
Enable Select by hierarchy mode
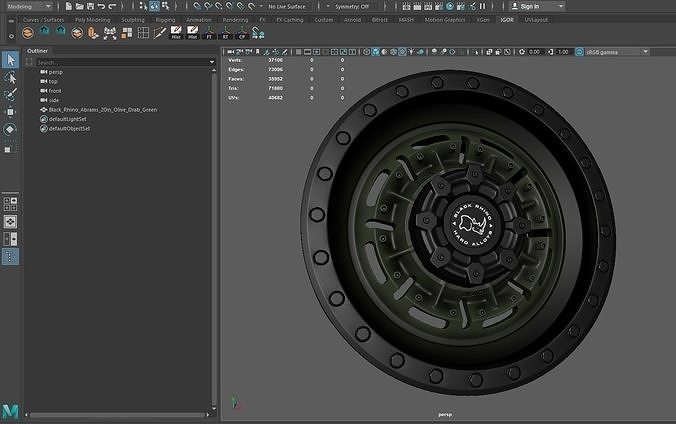click(143, 6)
